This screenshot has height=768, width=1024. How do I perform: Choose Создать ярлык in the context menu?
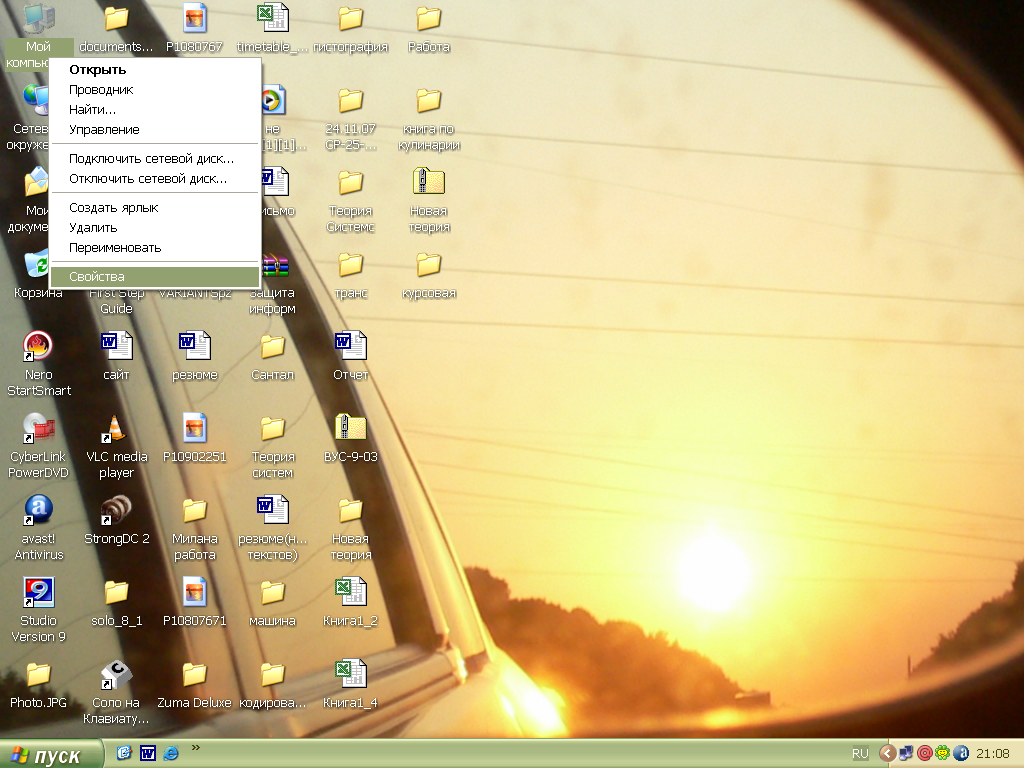[155, 208]
